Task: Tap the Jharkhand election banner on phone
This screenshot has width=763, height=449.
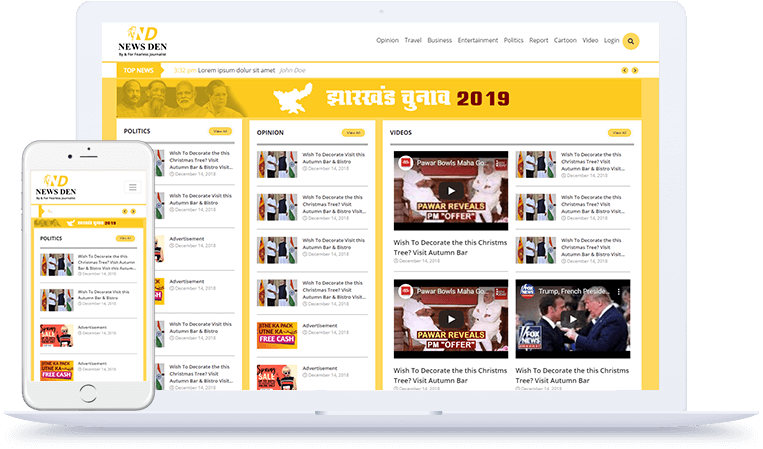Action: 88,223
